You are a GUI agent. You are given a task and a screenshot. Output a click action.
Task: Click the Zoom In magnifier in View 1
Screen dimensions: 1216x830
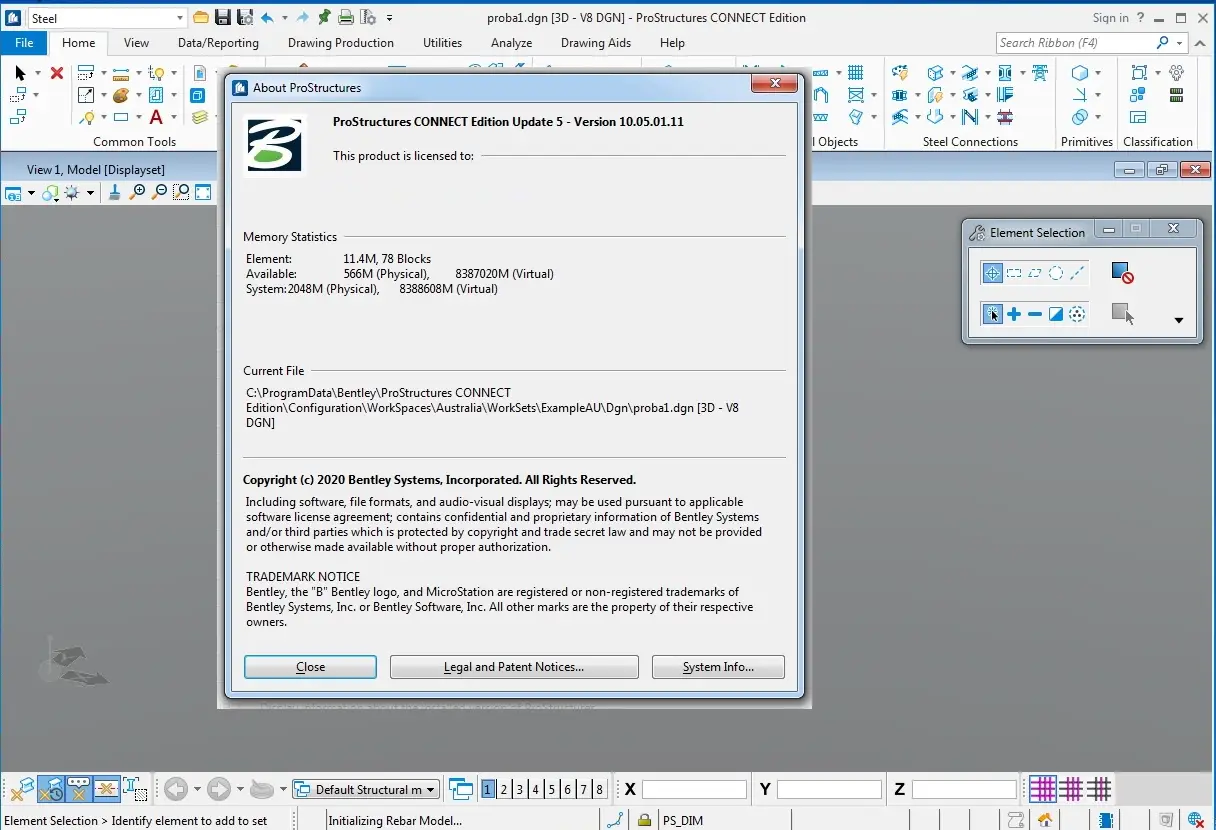pyautogui.click(x=138, y=192)
